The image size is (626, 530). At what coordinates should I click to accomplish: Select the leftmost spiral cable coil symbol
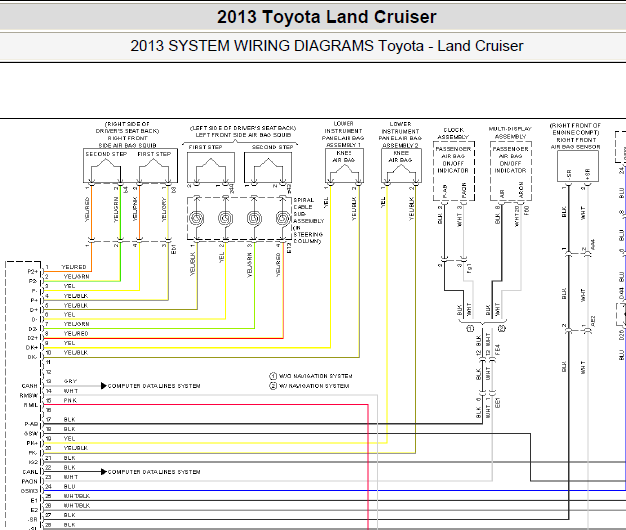click(x=196, y=219)
